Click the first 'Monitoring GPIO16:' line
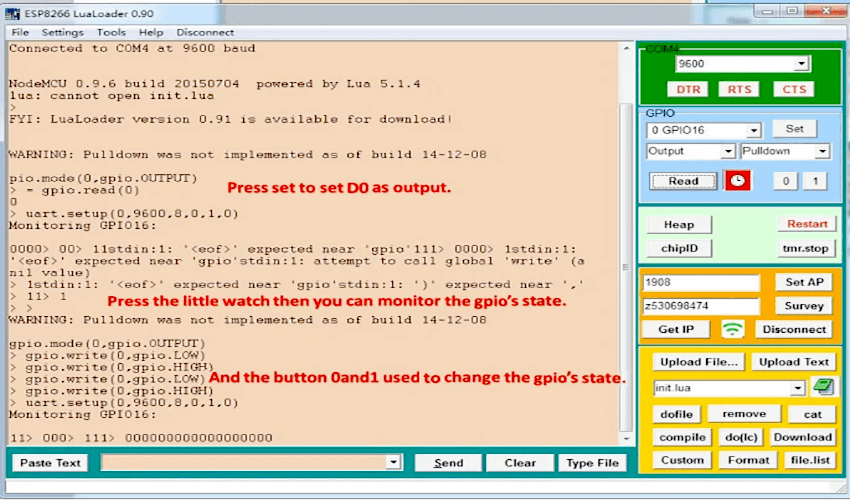 82,226
